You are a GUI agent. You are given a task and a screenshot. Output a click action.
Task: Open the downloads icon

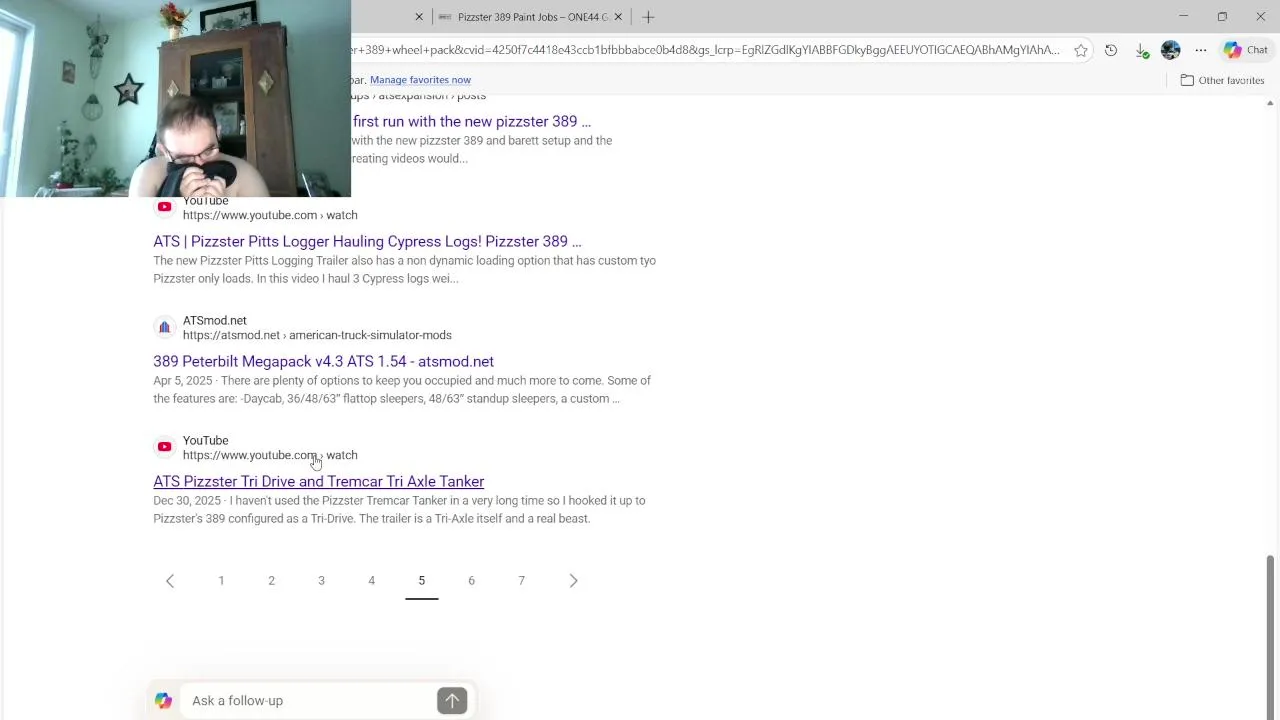click(1142, 50)
